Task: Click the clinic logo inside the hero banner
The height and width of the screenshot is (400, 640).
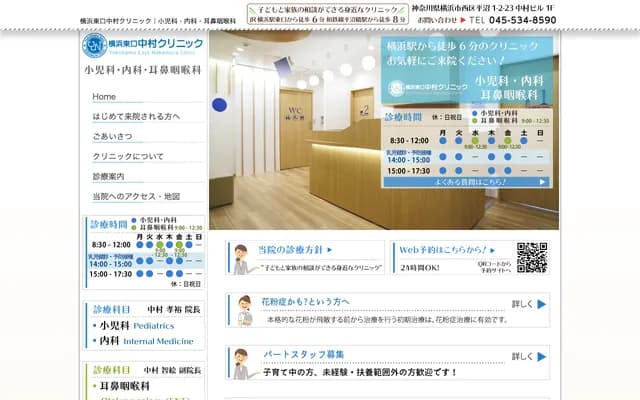Action: pyautogui.click(x=427, y=87)
